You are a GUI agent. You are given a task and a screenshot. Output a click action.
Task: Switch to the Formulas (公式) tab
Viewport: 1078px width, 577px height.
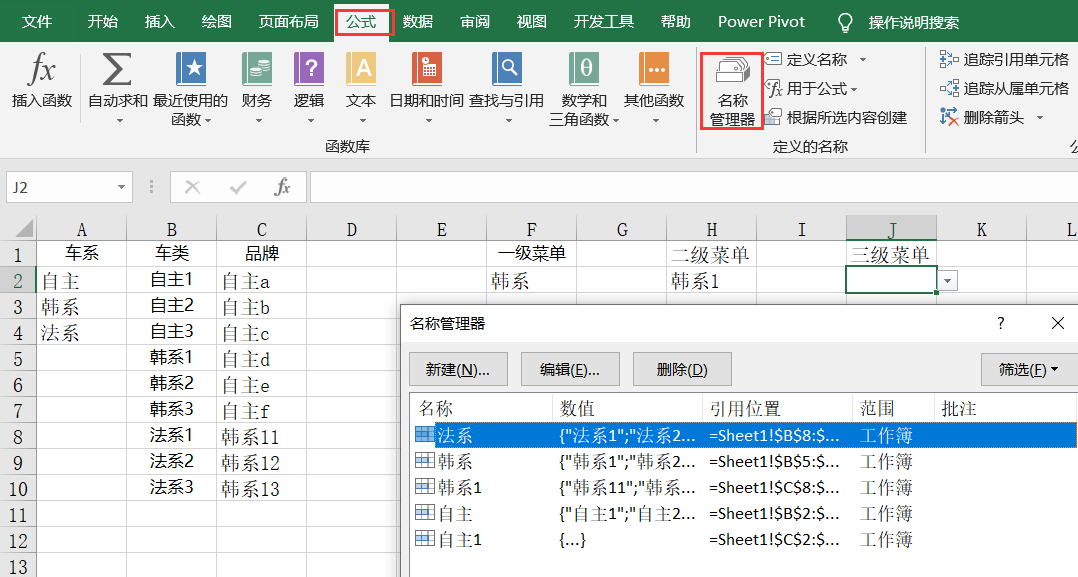pyautogui.click(x=362, y=22)
